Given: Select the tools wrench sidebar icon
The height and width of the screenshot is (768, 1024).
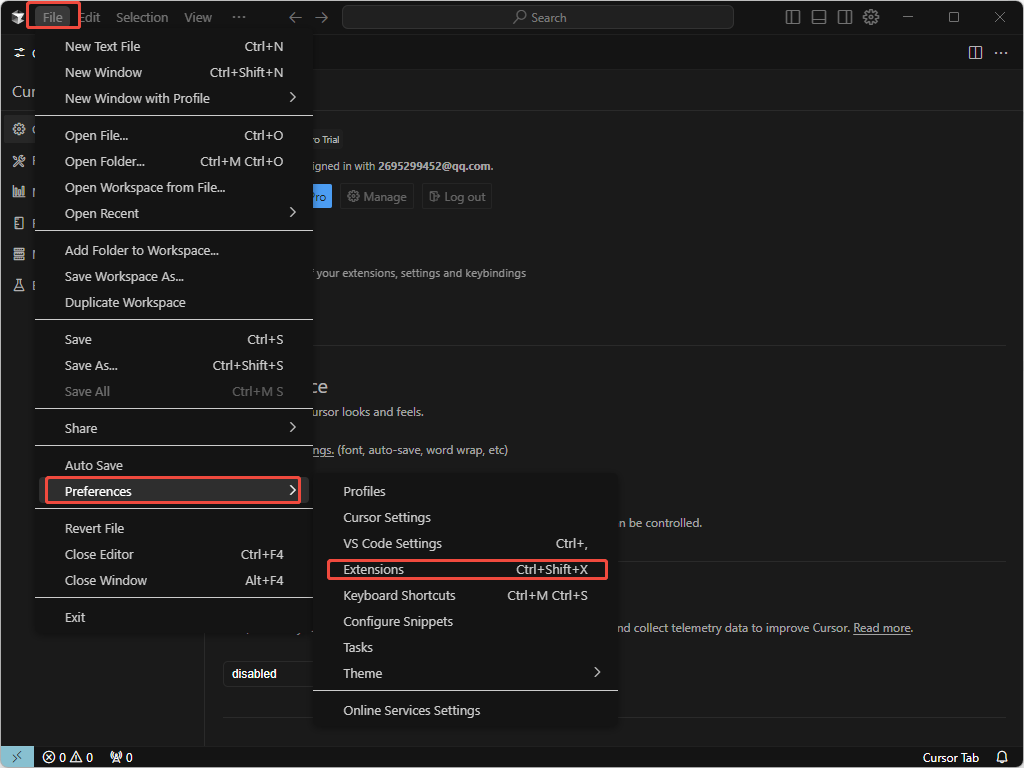Looking at the screenshot, I should (x=19, y=161).
